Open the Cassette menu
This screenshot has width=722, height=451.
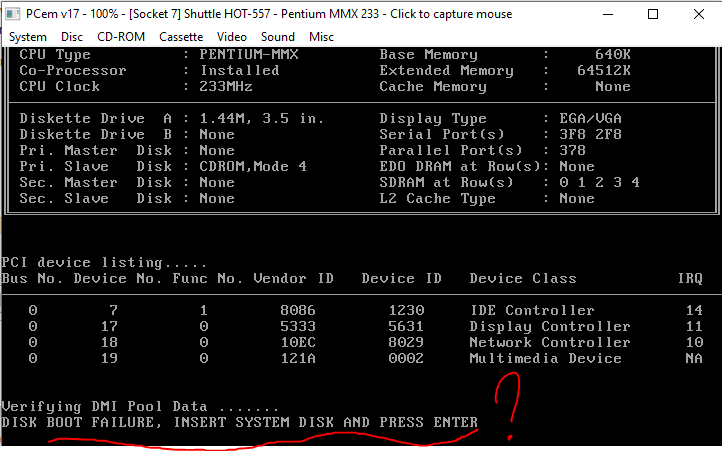tap(181, 37)
